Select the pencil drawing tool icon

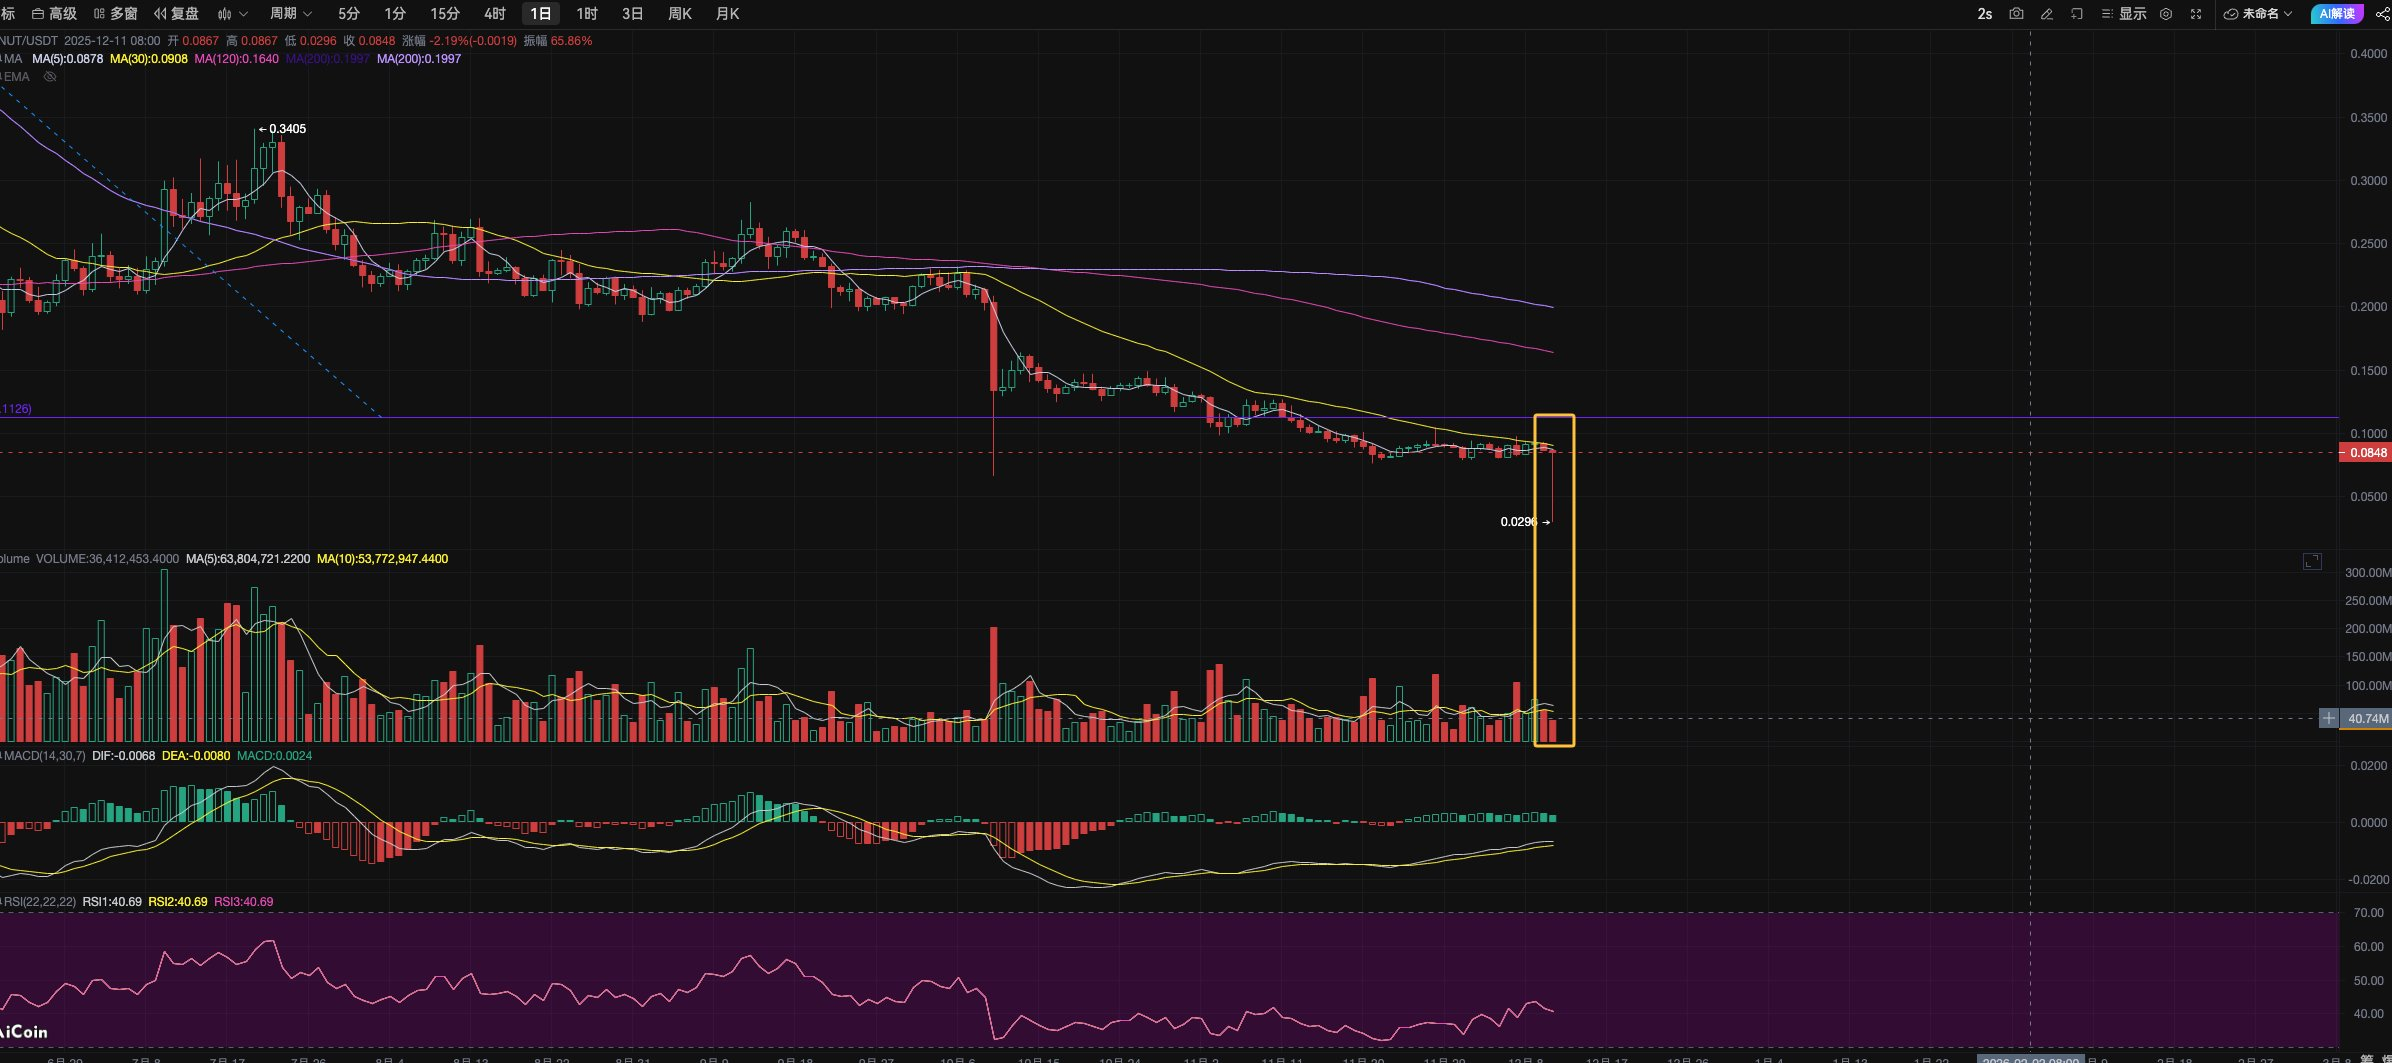(x=2047, y=14)
